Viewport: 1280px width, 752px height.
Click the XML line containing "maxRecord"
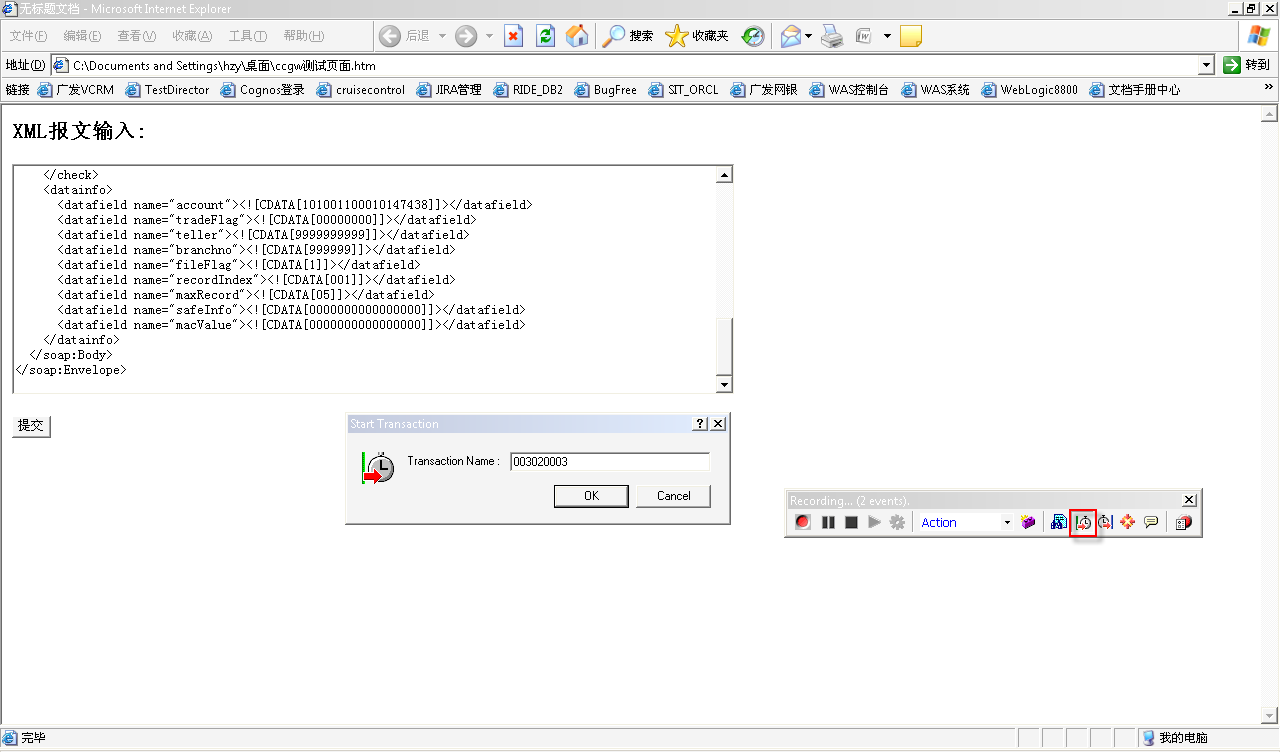tap(246, 295)
